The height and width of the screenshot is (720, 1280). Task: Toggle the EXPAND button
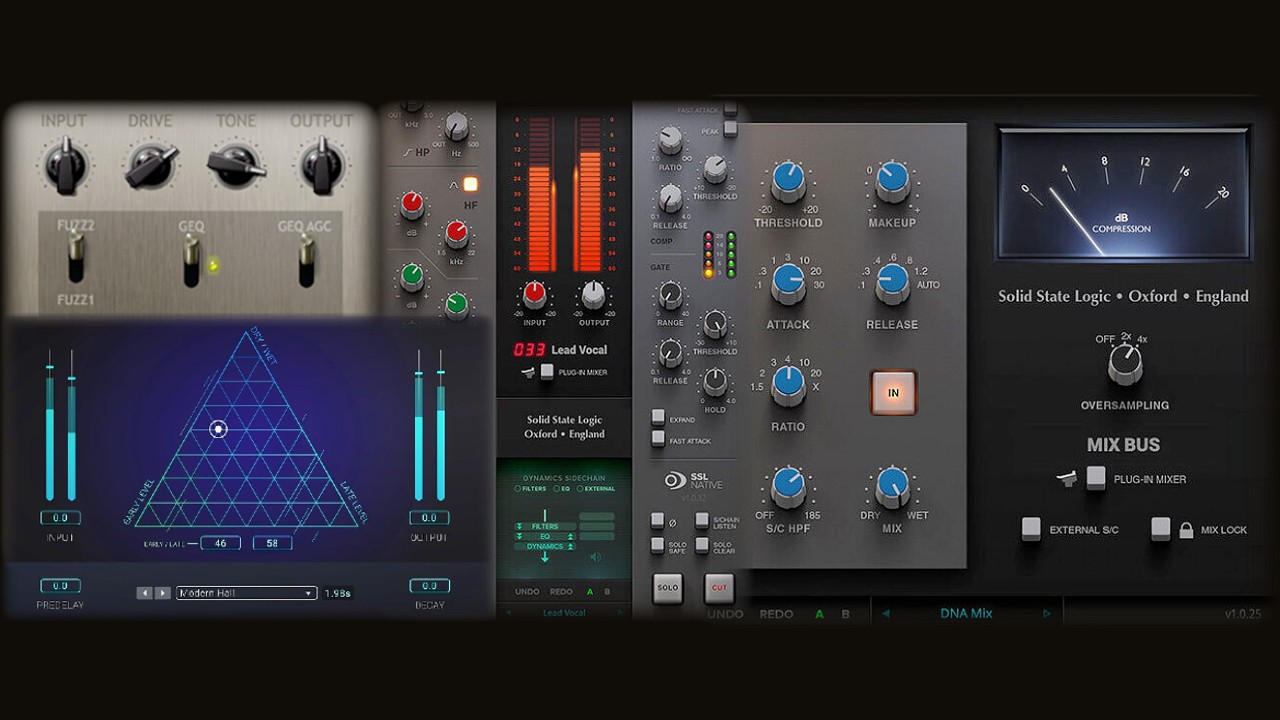(x=658, y=417)
